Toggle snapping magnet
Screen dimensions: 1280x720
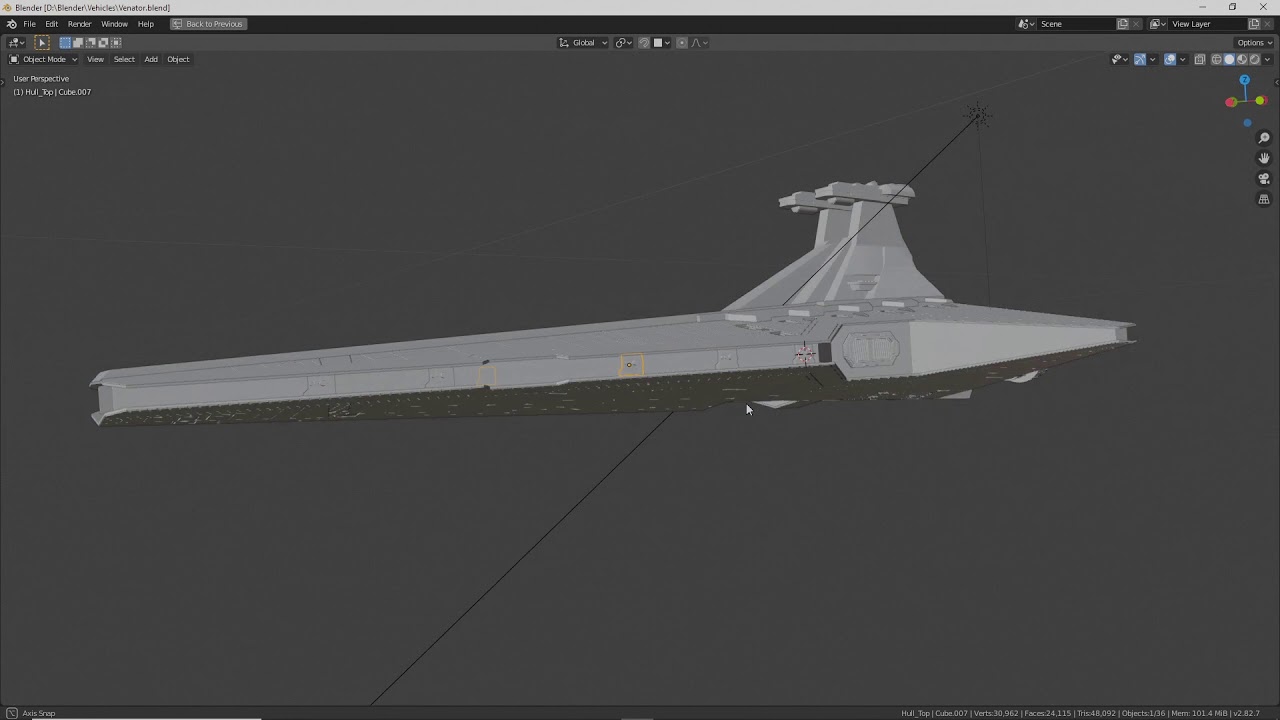(x=644, y=42)
